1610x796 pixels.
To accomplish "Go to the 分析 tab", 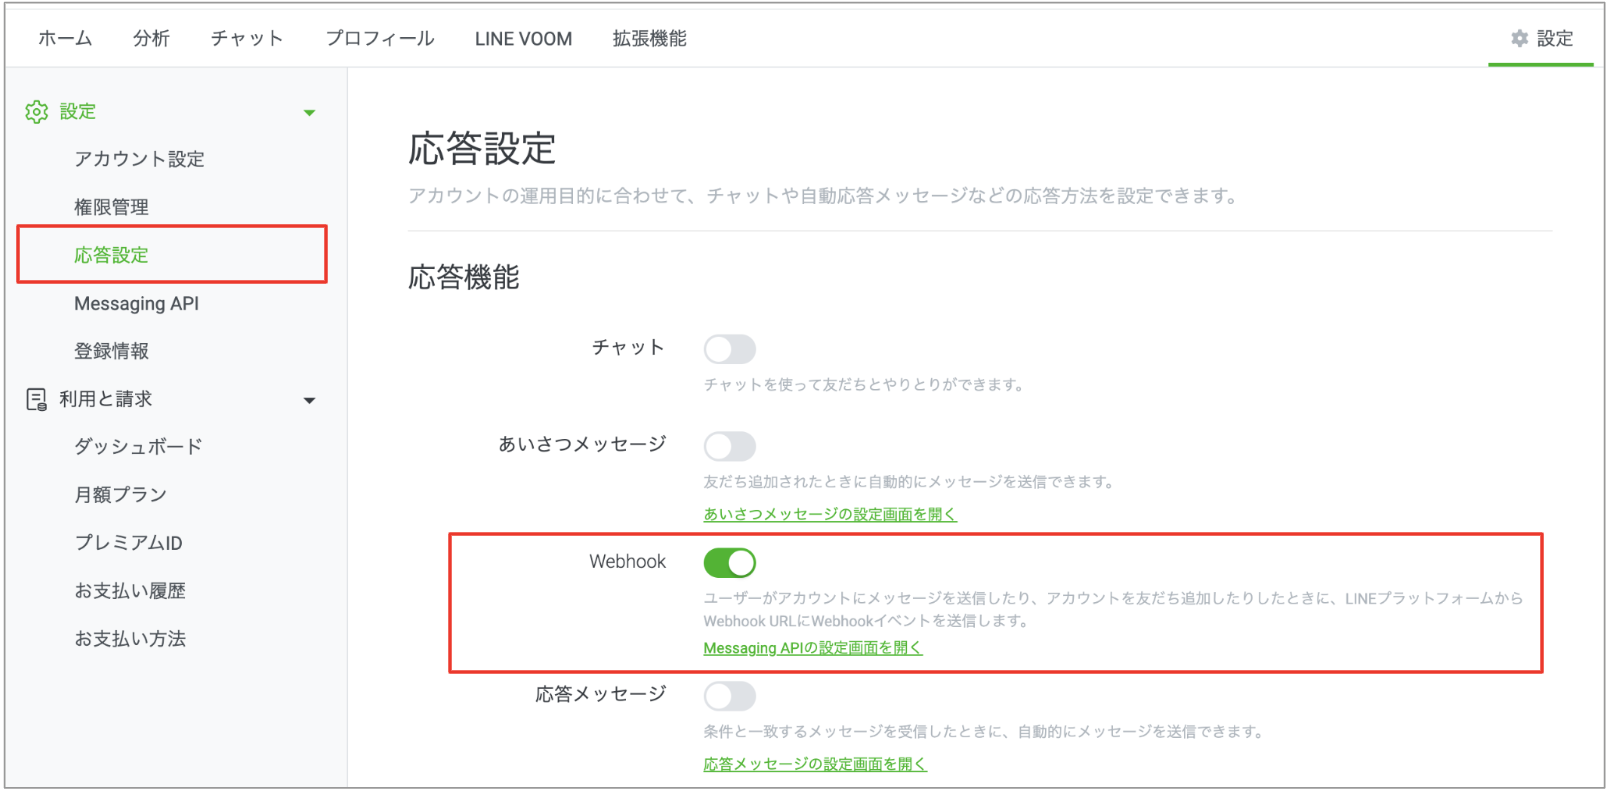I will click(x=151, y=38).
